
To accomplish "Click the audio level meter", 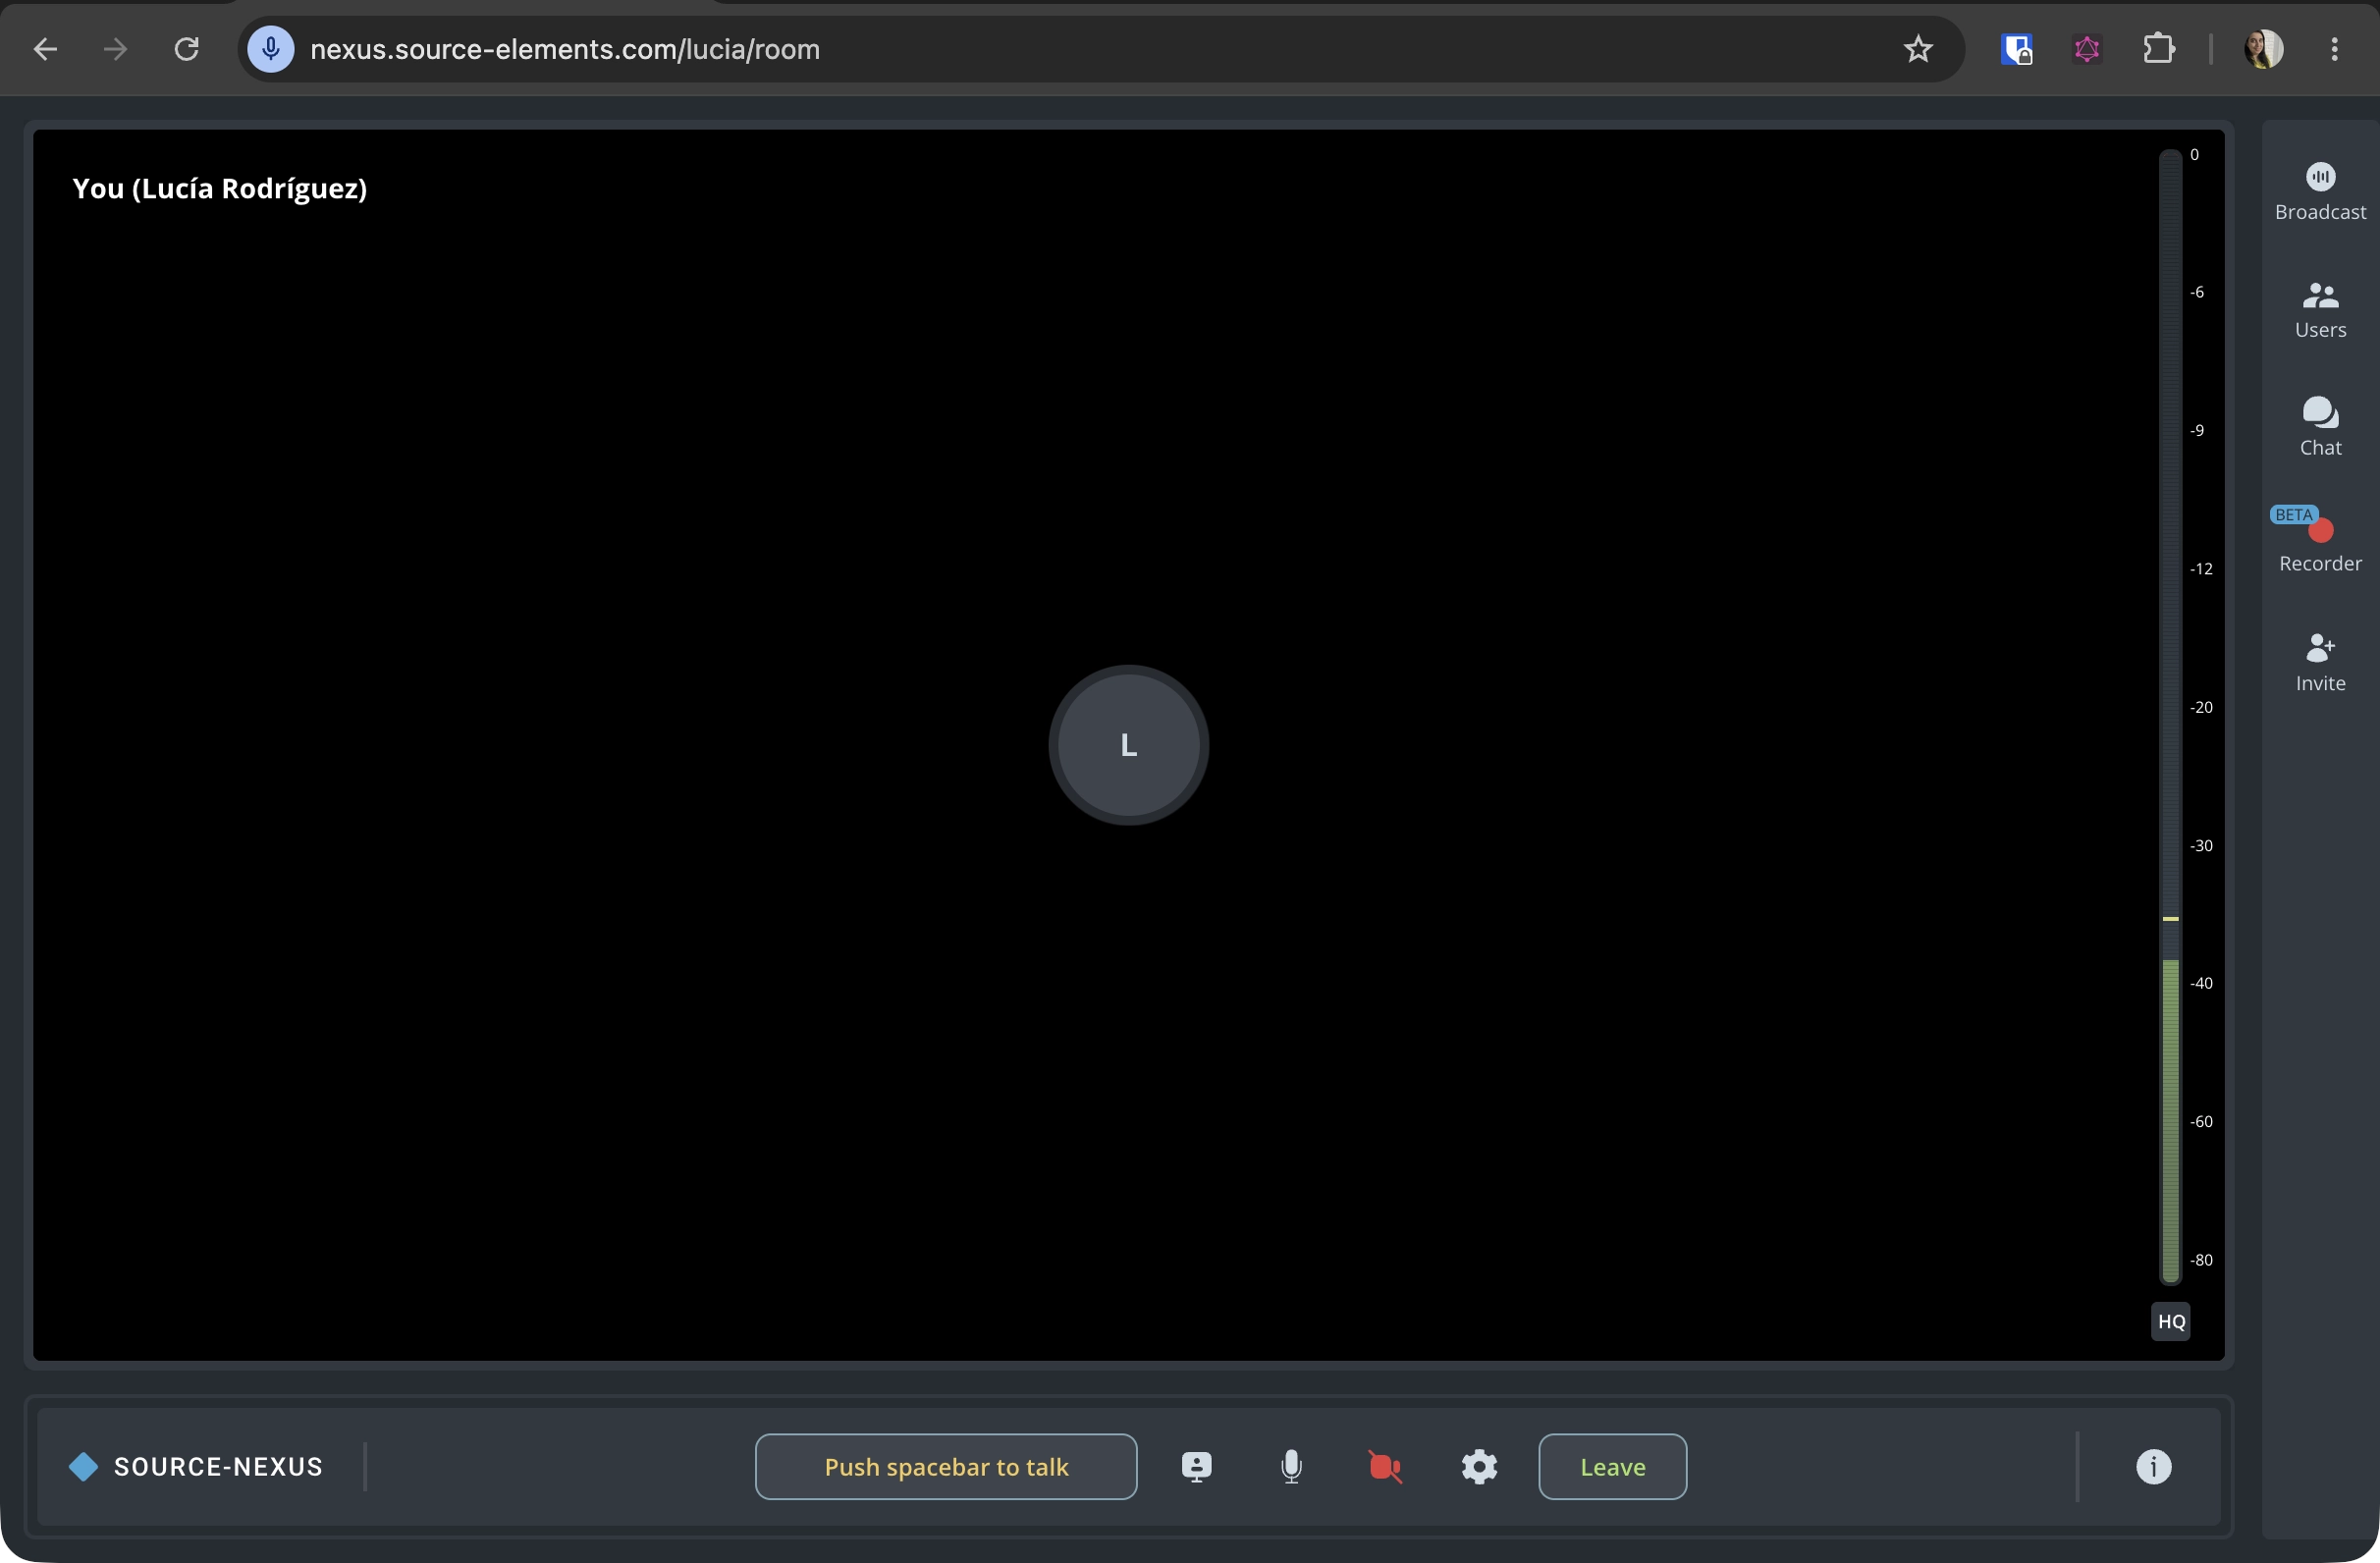I will (2170, 717).
